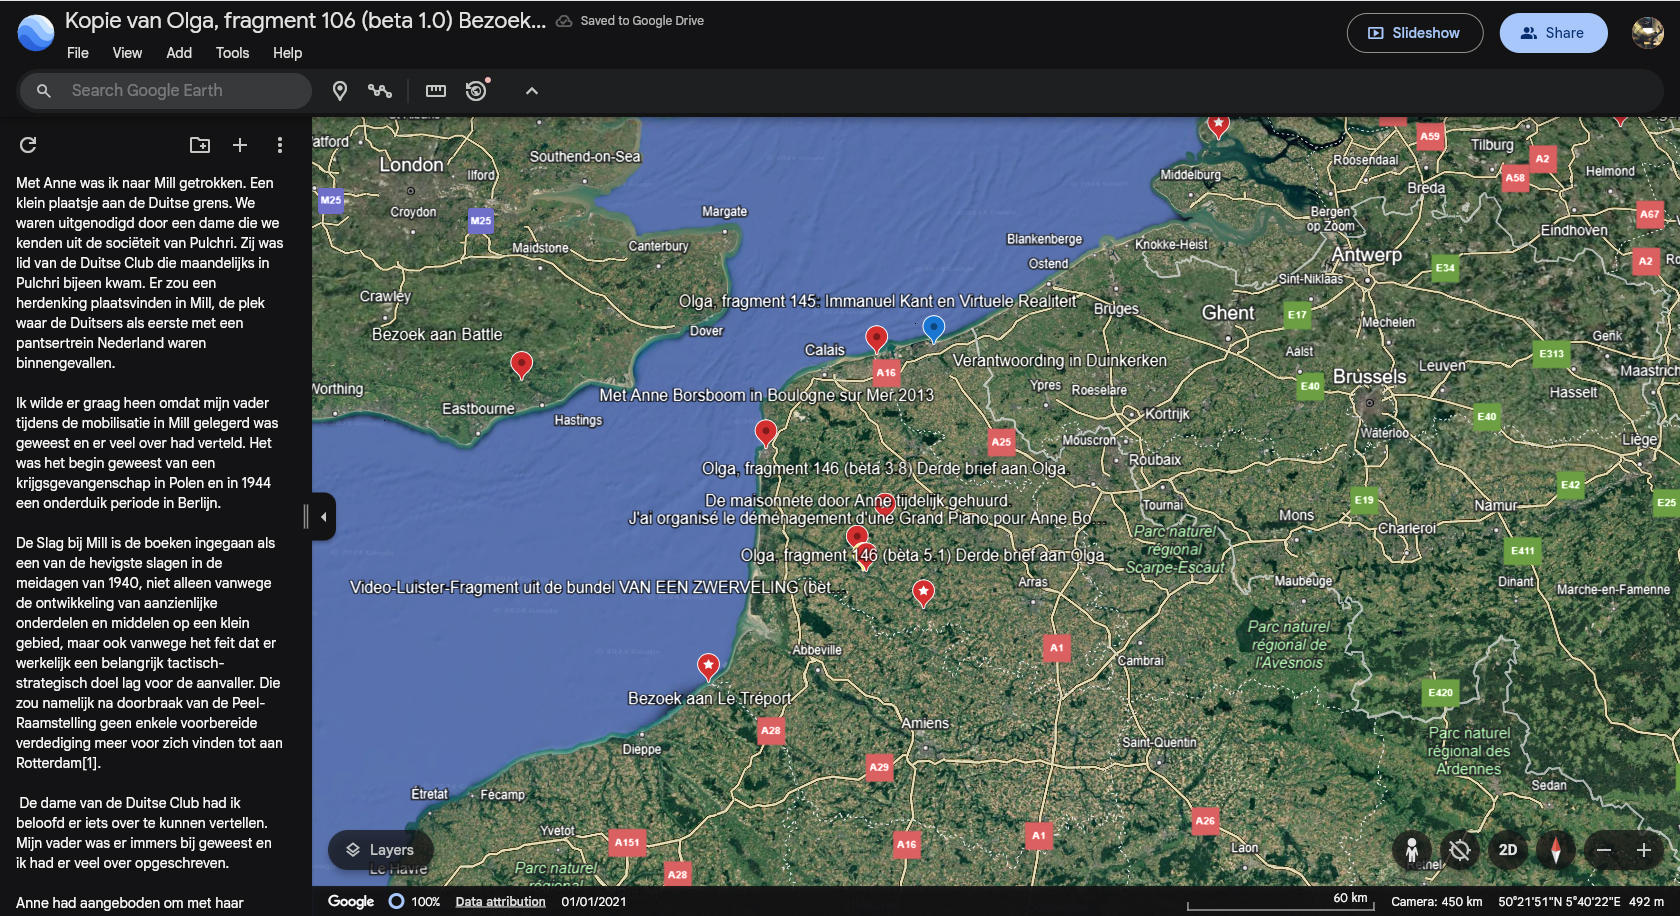
Task: Add a new feature with plus icon
Action: point(240,145)
